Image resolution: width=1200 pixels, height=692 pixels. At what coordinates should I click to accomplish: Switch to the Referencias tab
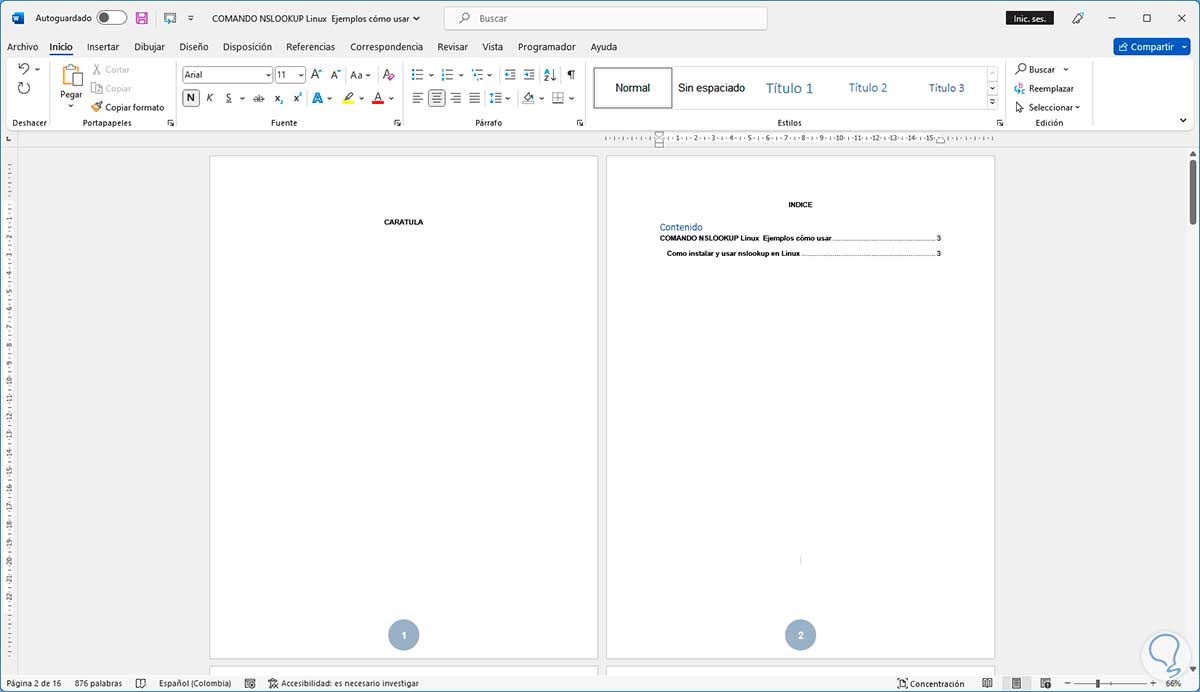click(x=310, y=47)
